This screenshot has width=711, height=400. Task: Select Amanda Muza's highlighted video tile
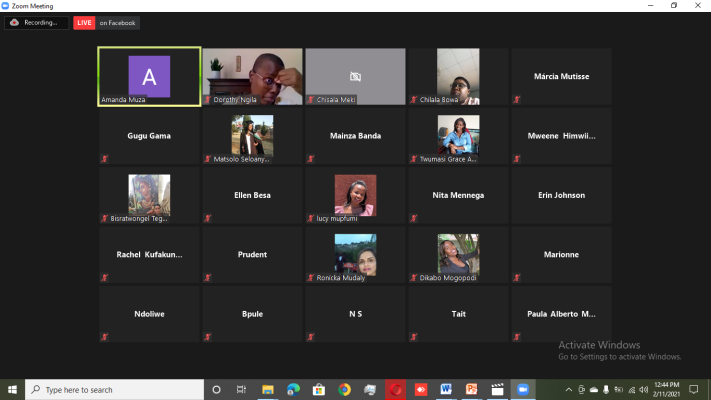click(x=149, y=76)
